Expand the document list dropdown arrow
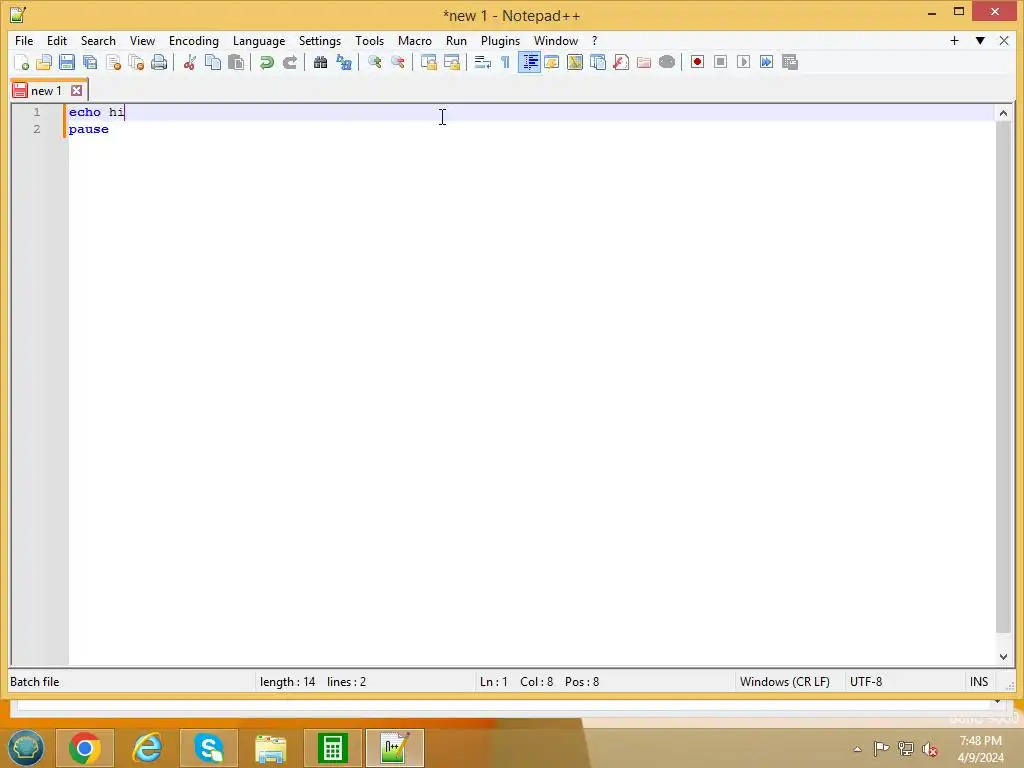Screen dimensions: 1024x768 click(980, 40)
